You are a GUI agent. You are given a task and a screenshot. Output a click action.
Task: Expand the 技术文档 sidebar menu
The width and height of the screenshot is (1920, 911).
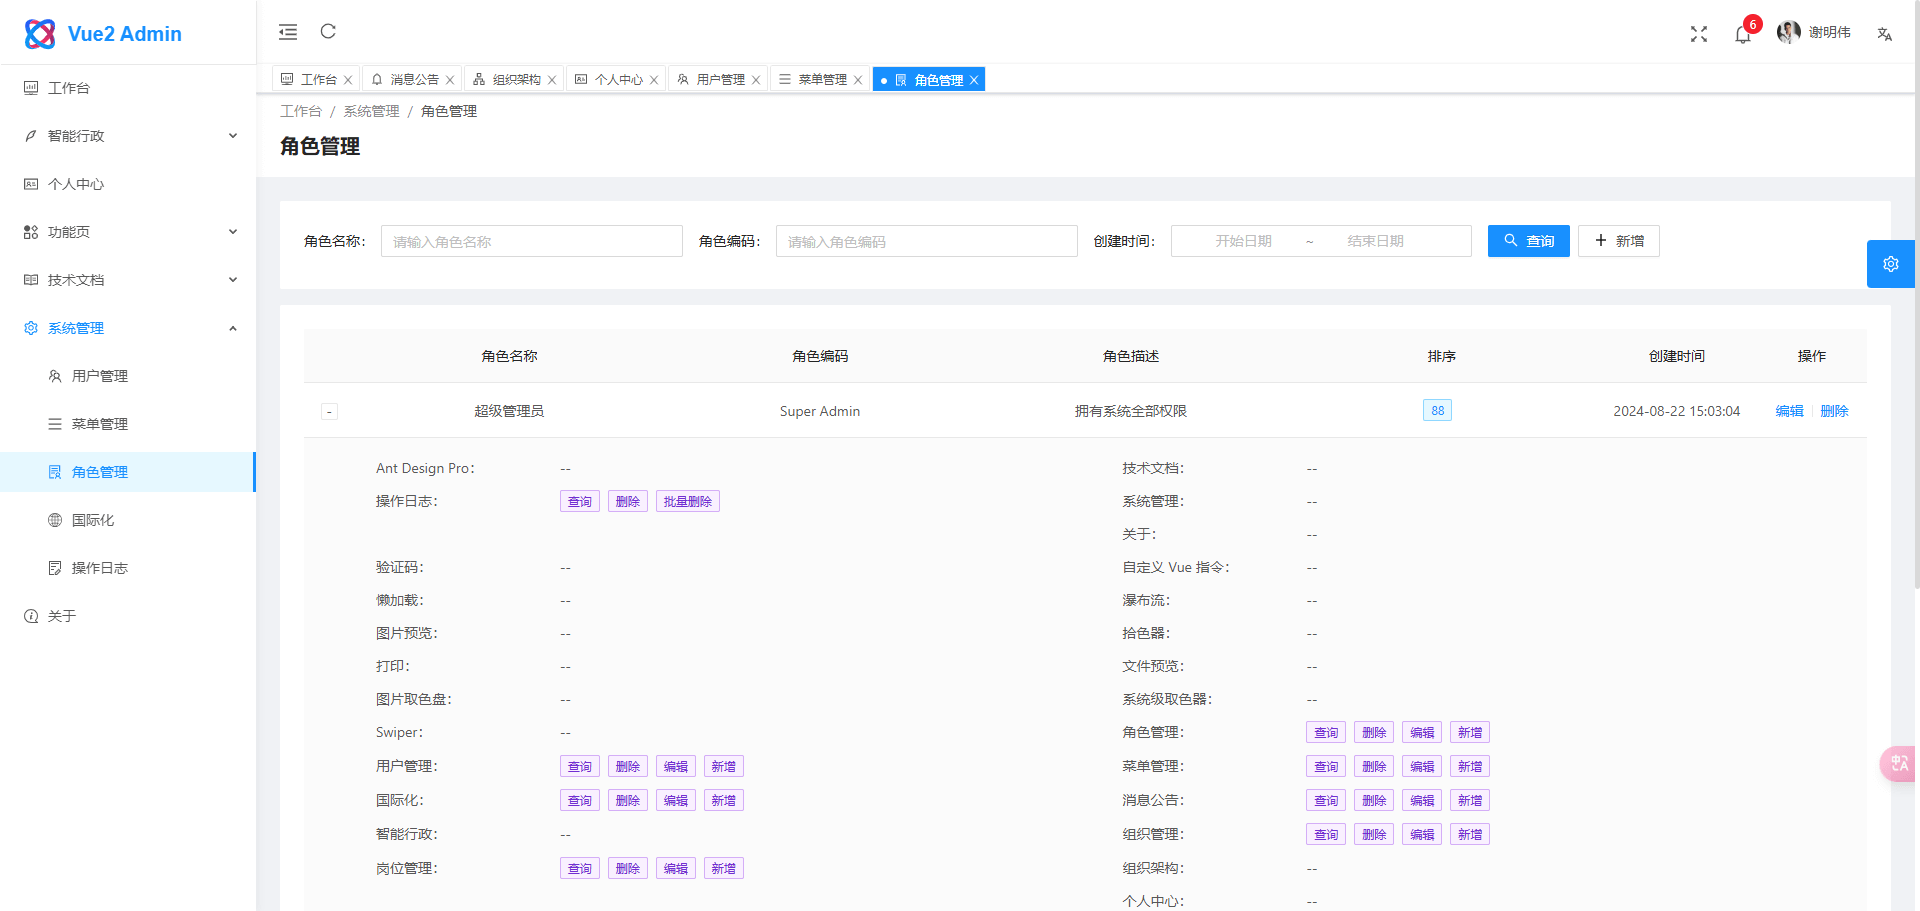tap(128, 280)
